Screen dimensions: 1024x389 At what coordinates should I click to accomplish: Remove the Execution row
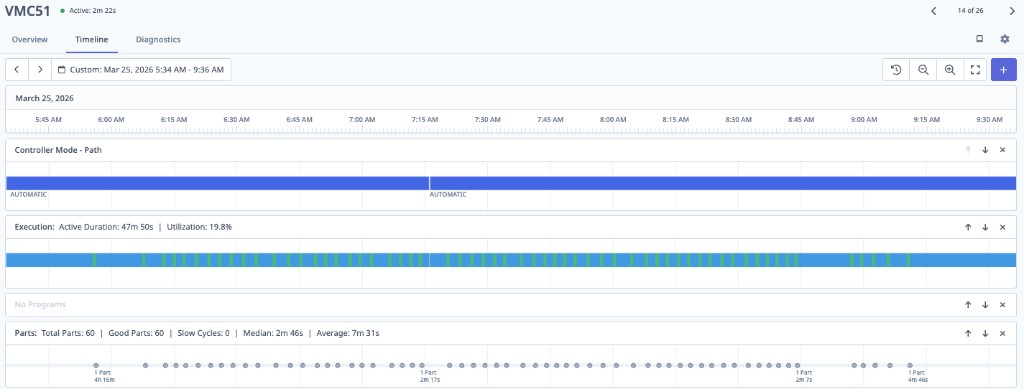(1003, 227)
